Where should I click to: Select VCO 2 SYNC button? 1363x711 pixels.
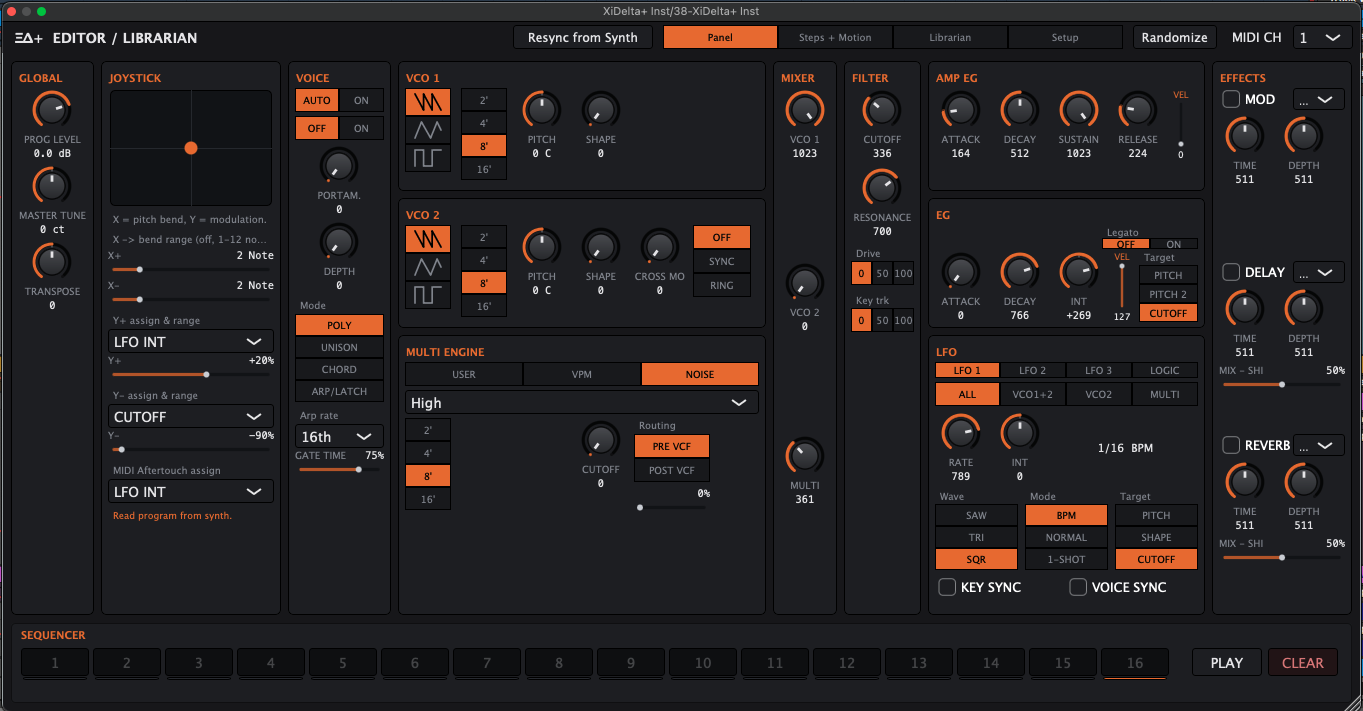click(722, 262)
